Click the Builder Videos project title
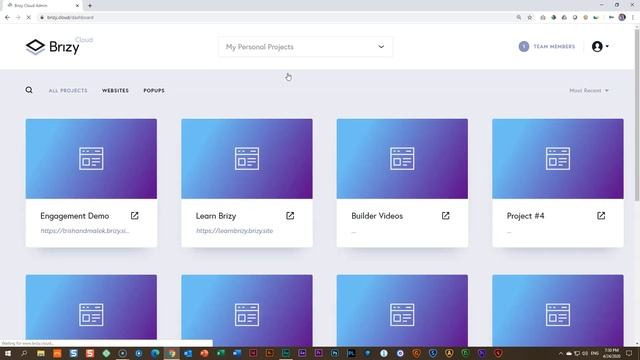Viewport: 640px width, 360px height. 377,216
